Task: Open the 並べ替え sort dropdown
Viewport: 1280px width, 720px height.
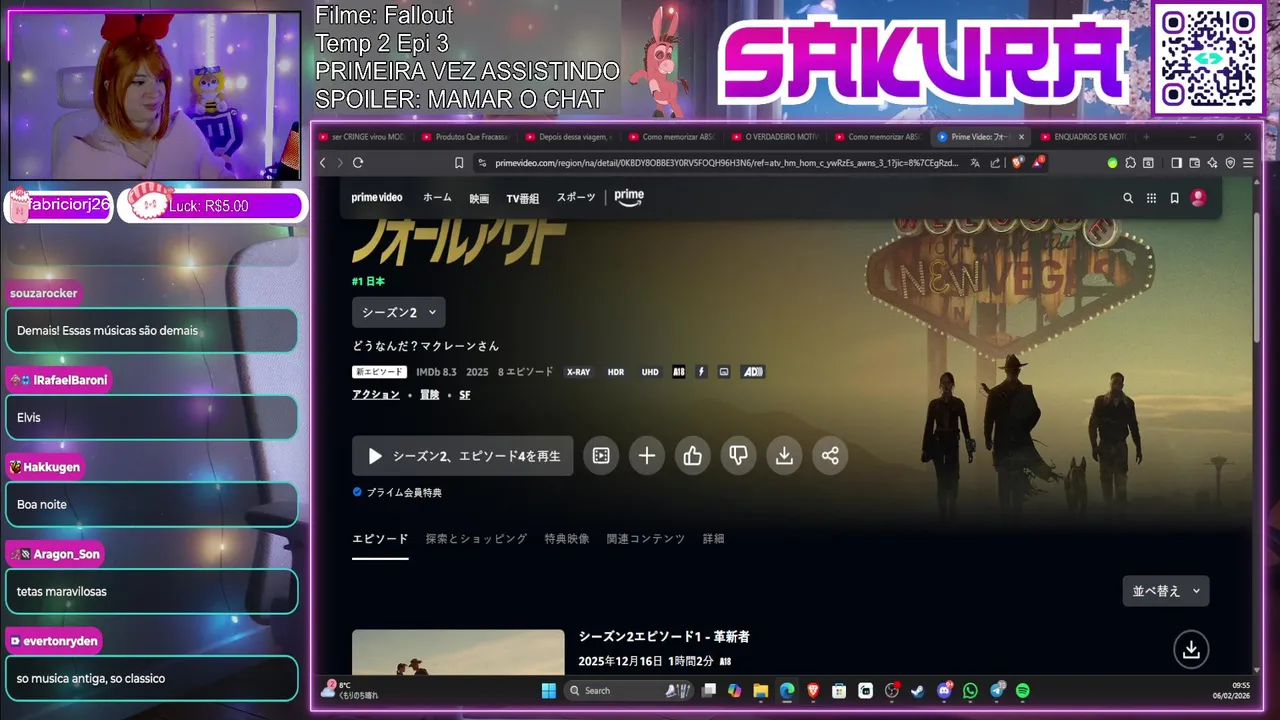Action: click(1166, 591)
